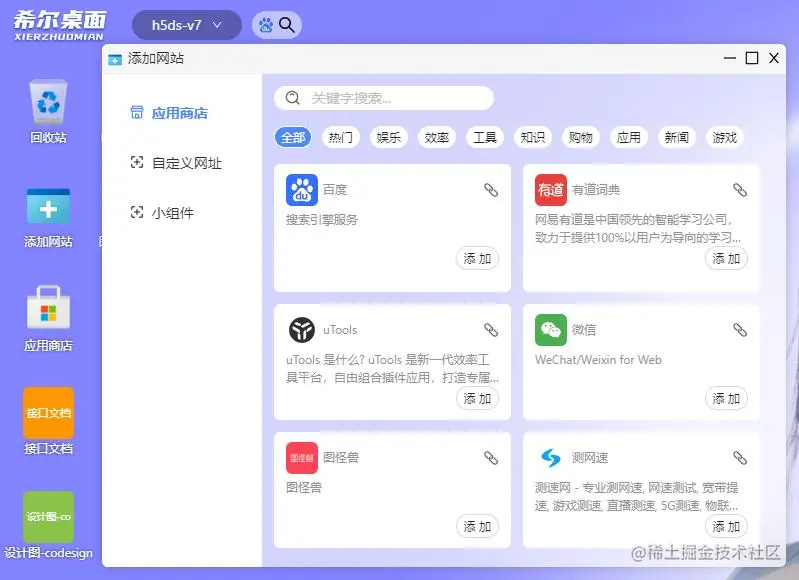Click the 希尔桌面 logo

[x=59, y=25]
